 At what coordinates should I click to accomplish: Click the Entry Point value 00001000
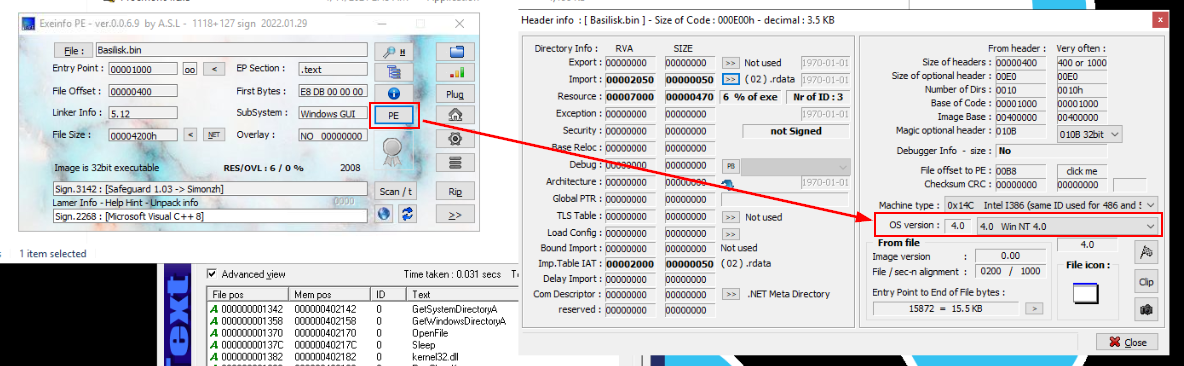pos(142,69)
